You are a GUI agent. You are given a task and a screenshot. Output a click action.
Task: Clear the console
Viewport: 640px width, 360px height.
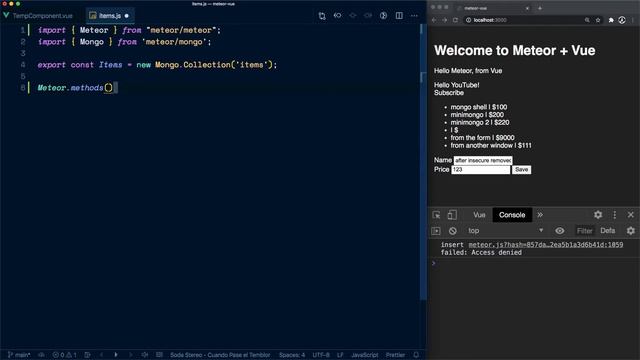453,231
